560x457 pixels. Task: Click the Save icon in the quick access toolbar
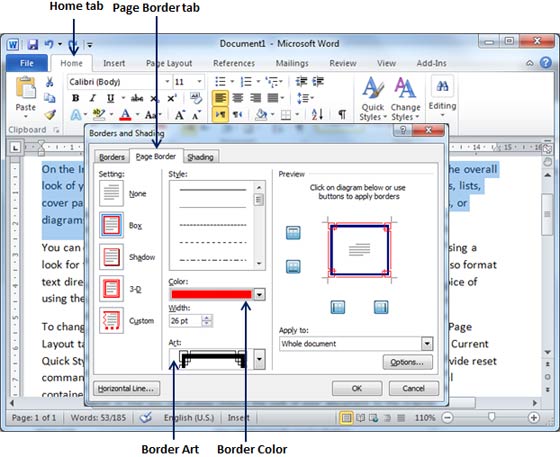32,44
